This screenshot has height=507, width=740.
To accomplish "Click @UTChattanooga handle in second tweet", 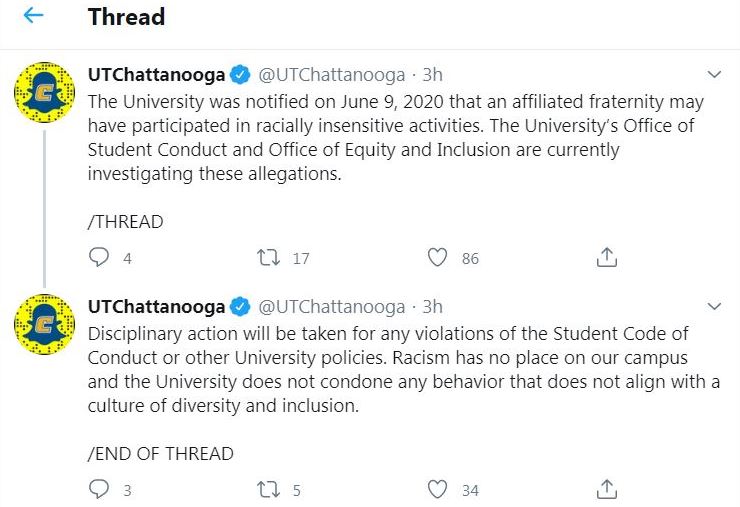I will pos(332,307).
